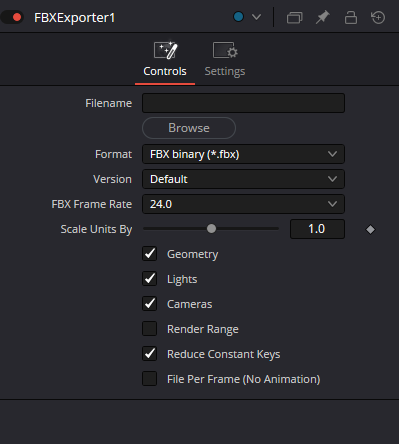Uncheck the Cameras checkbox

(x=149, y=304)
